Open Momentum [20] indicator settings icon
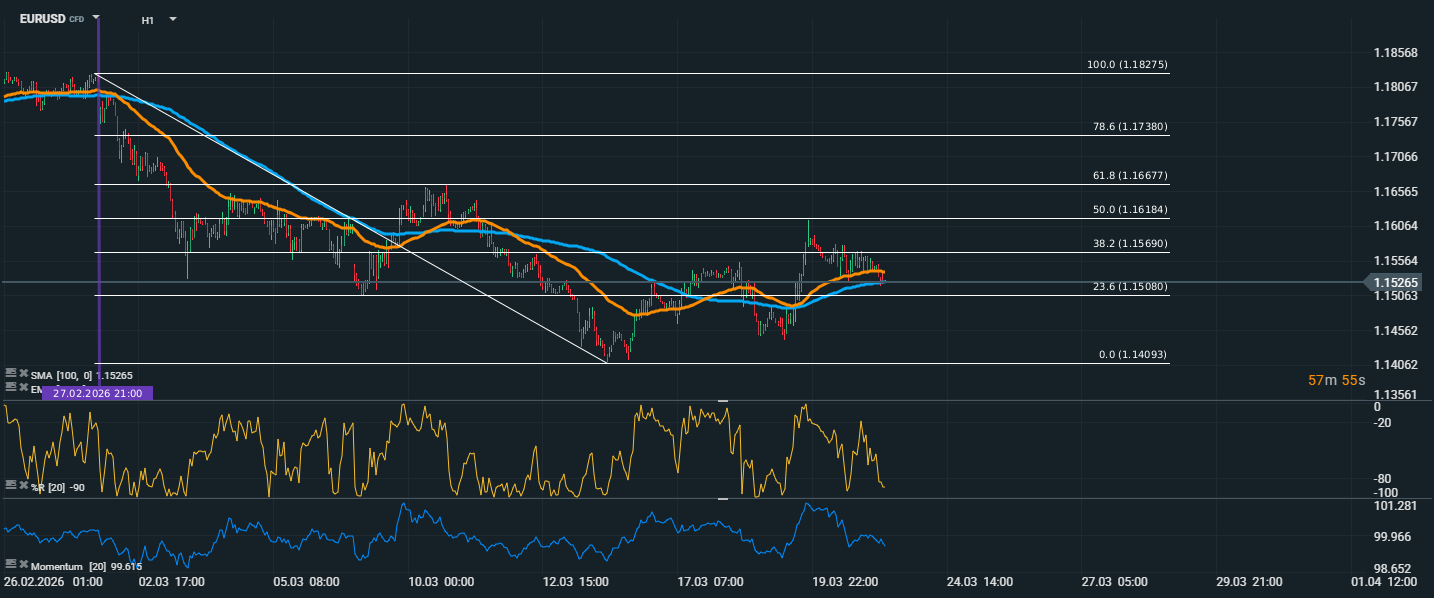The width and height of the screenshot is (1434, 598). click(x=10, y=565)
